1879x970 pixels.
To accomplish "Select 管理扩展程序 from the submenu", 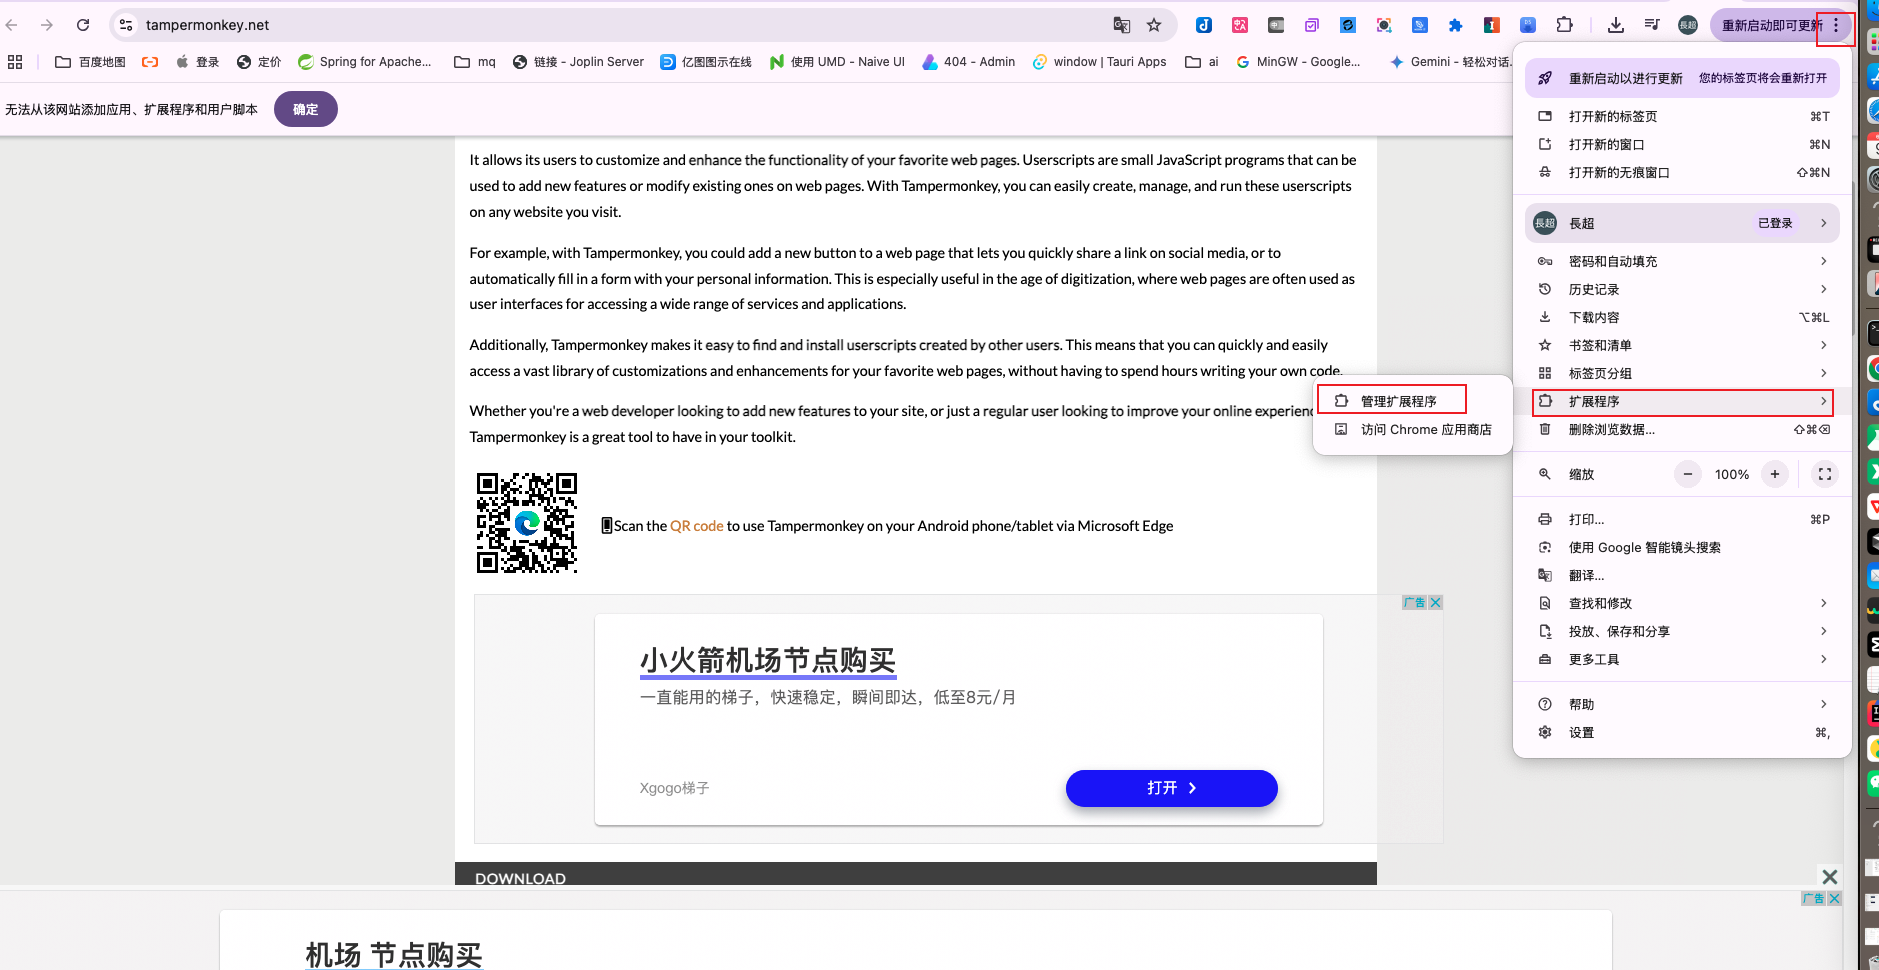I will 1397,401.
